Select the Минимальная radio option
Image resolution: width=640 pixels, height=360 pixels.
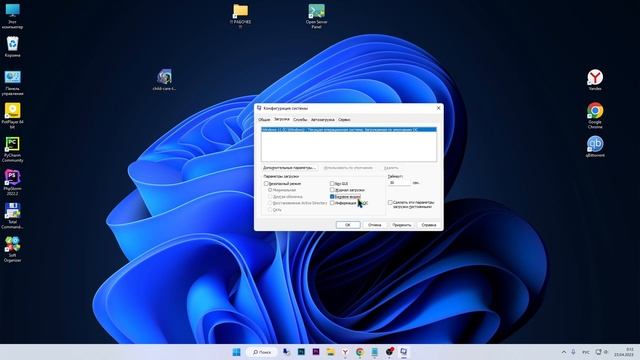coord(270,190)
